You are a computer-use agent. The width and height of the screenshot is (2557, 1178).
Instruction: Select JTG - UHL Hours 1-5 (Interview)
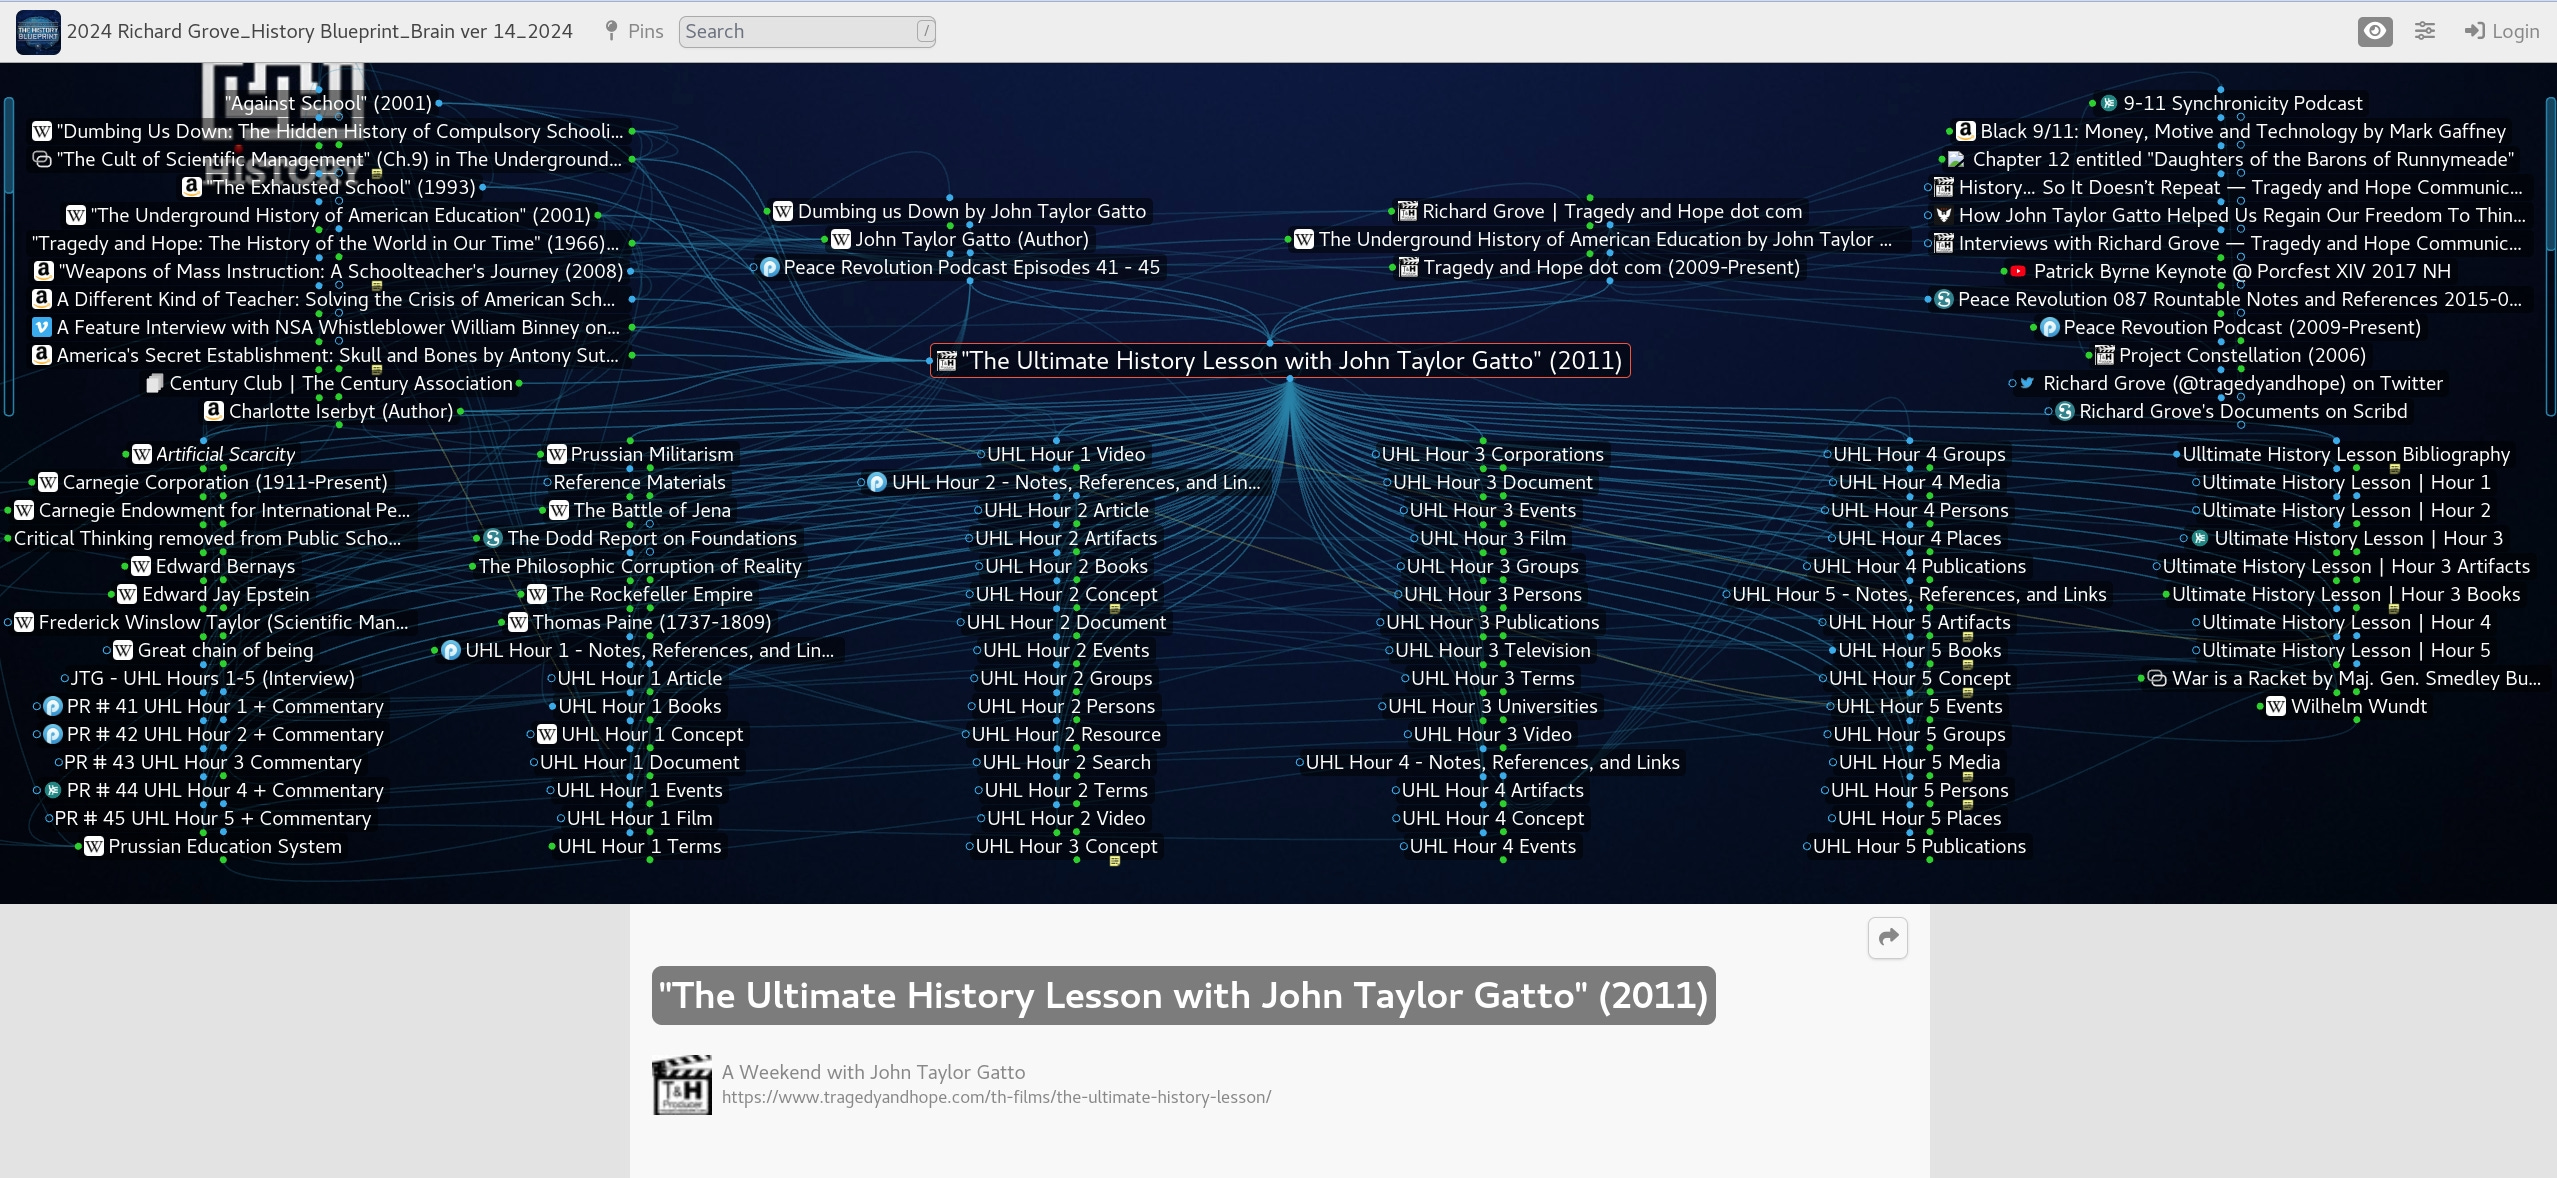point(212,678)
